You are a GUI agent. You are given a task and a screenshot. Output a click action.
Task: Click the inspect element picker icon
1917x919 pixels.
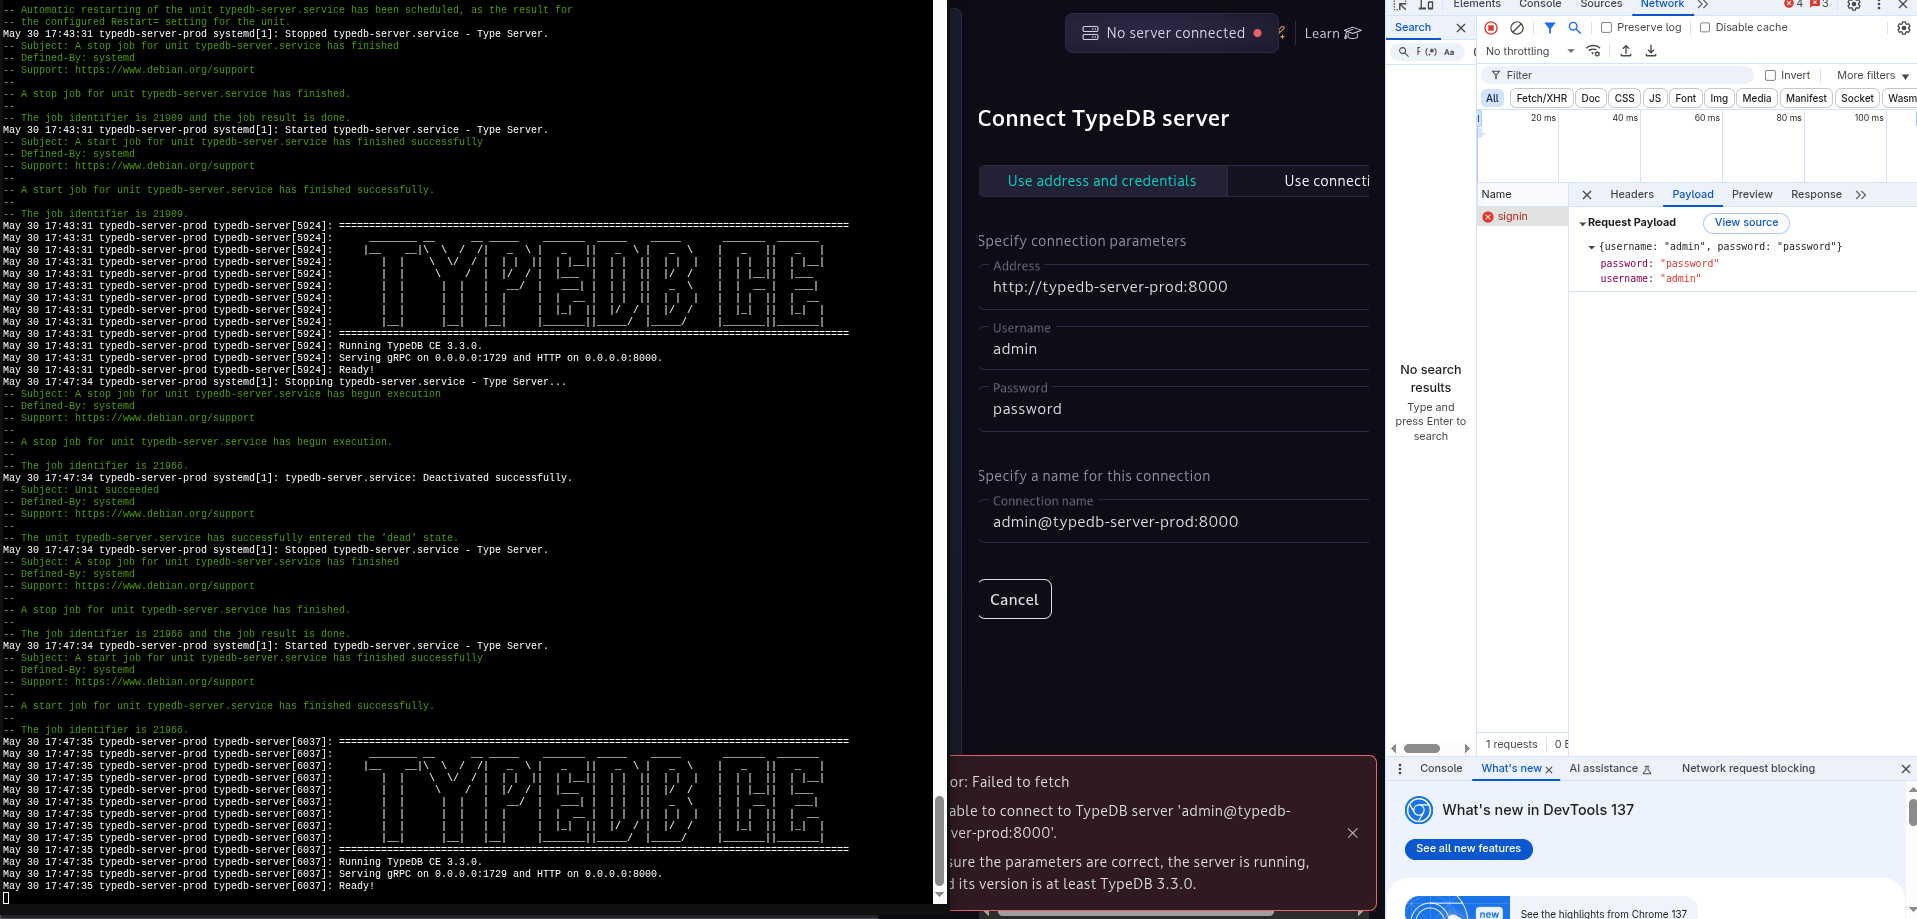tap(1400, 5)
